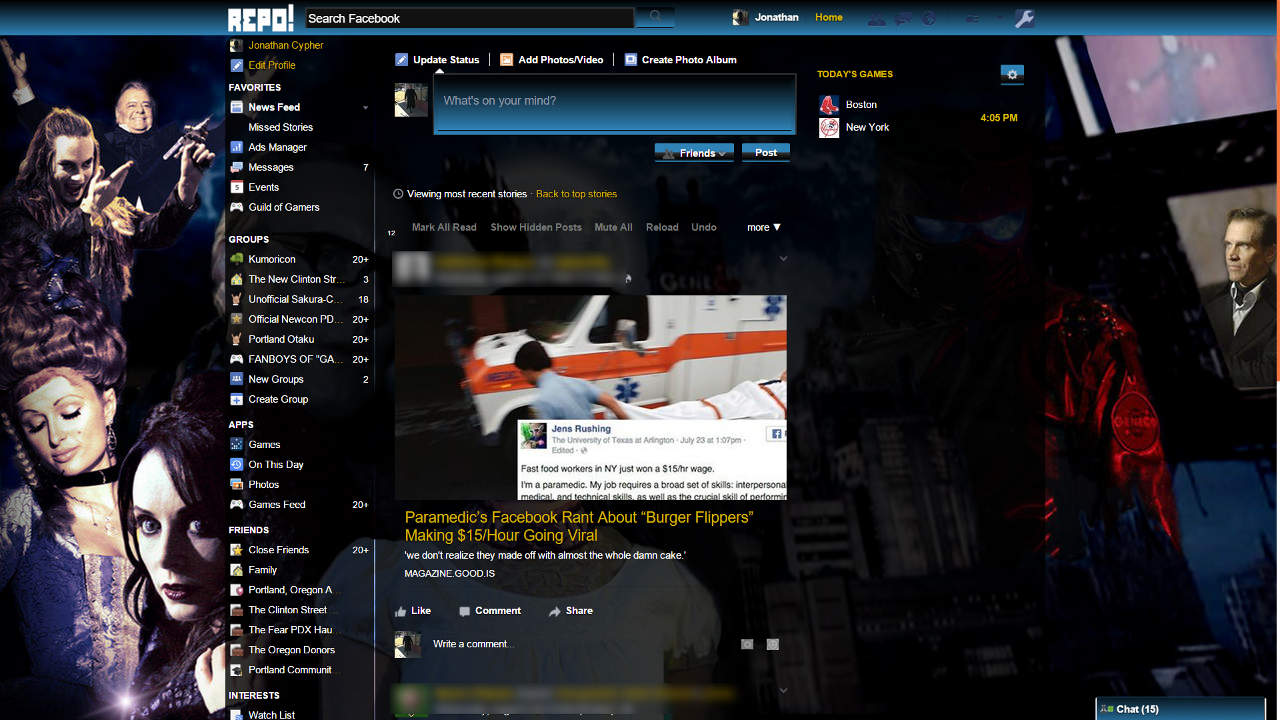Click the Create Photo Album icon
This screenshot has height=720, width=1280.
631,60
